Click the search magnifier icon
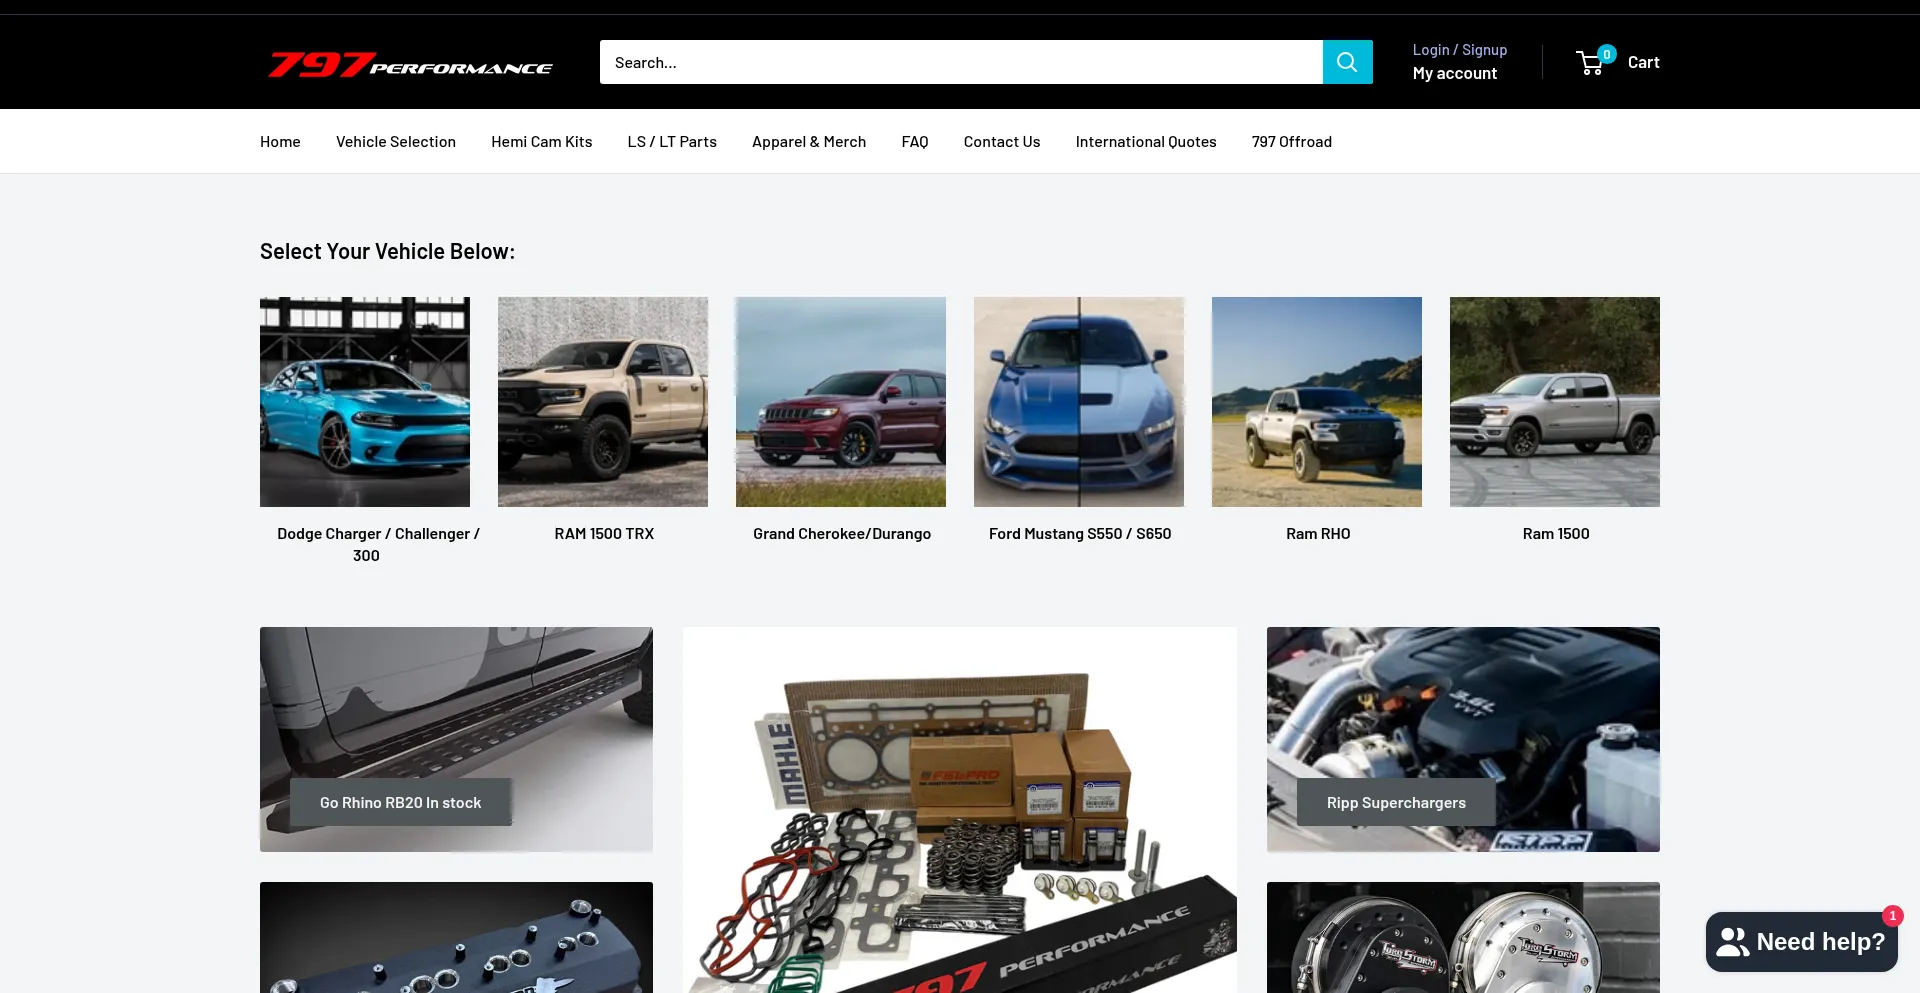 tap(1346, 61)
